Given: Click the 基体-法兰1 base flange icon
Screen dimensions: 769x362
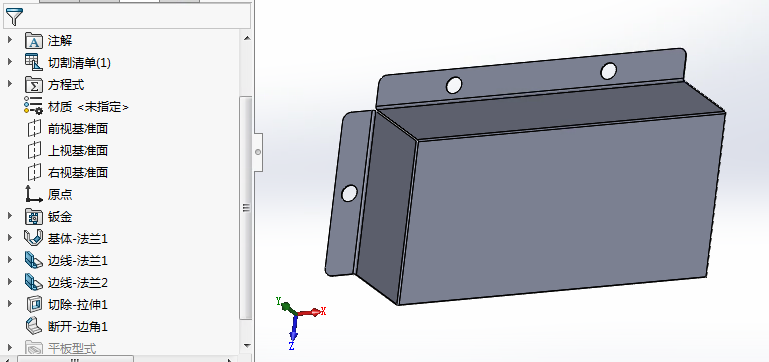Looking at the screenshot, I should click(33, 238).
